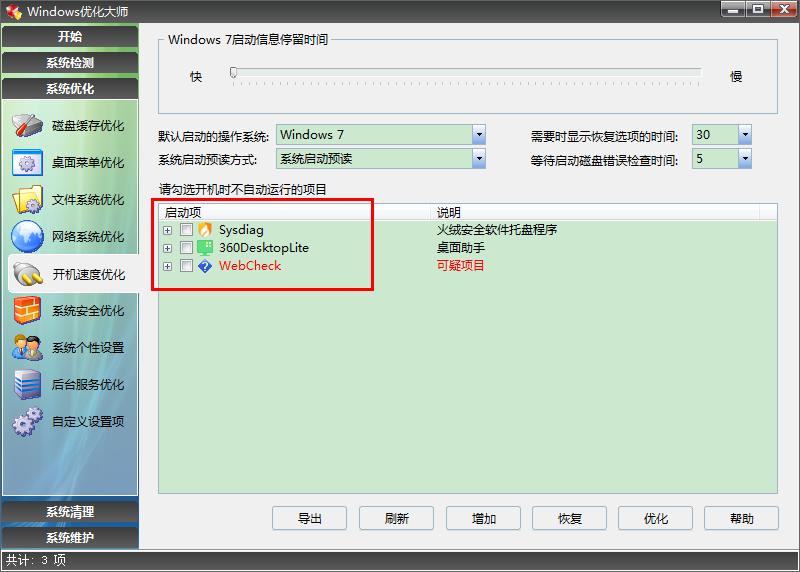Screen dimensions: 800x572
Task: Switch to the 开始 section
Action: click(x=70, y=37)
